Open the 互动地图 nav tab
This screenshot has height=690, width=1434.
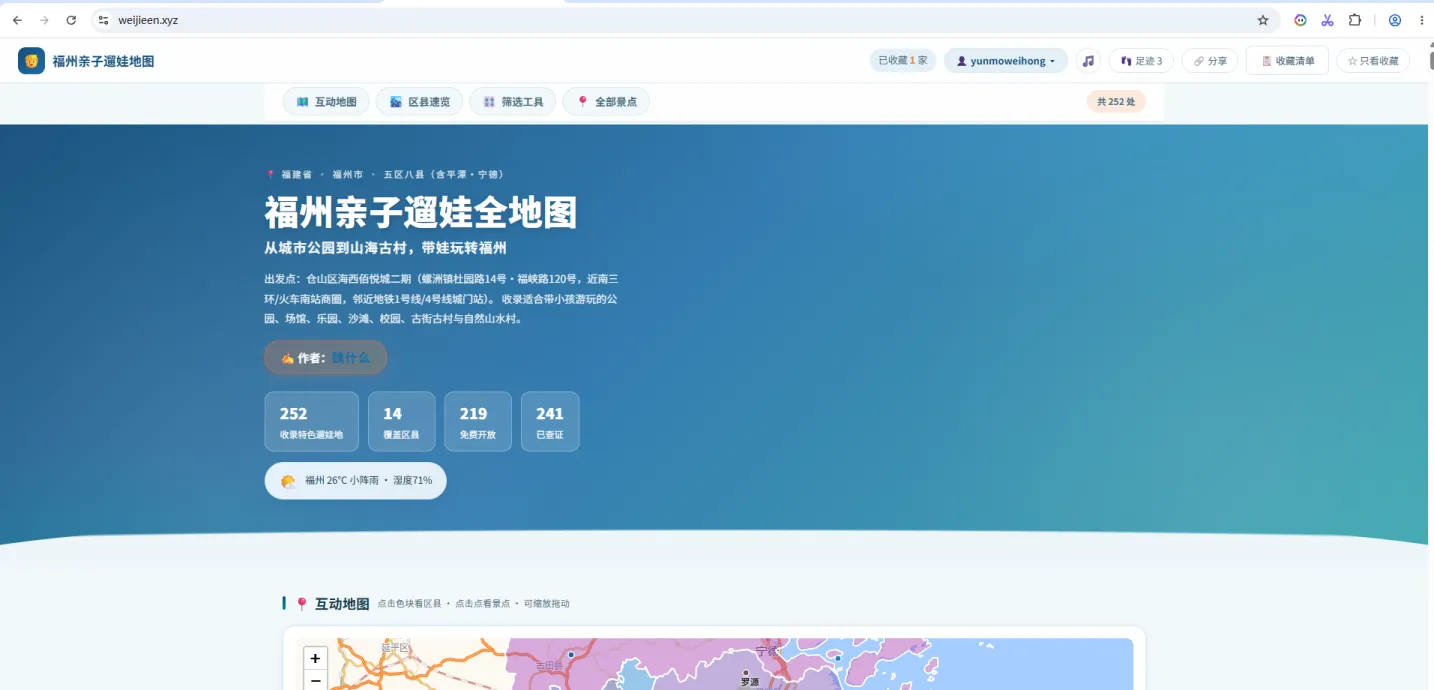coord(326,102)
